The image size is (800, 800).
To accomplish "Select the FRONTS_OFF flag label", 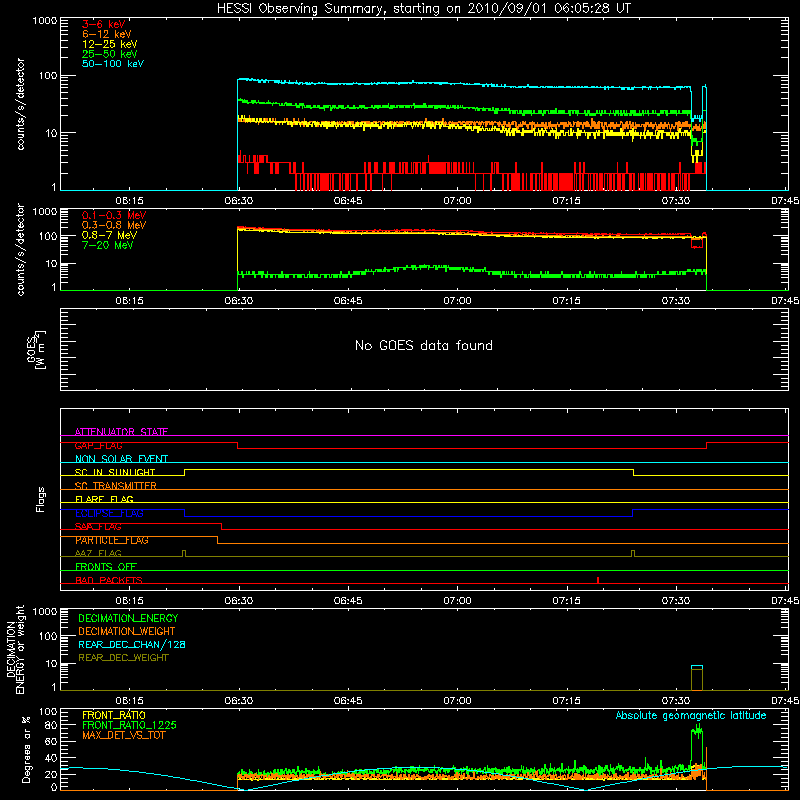I will tap(106, 567).
